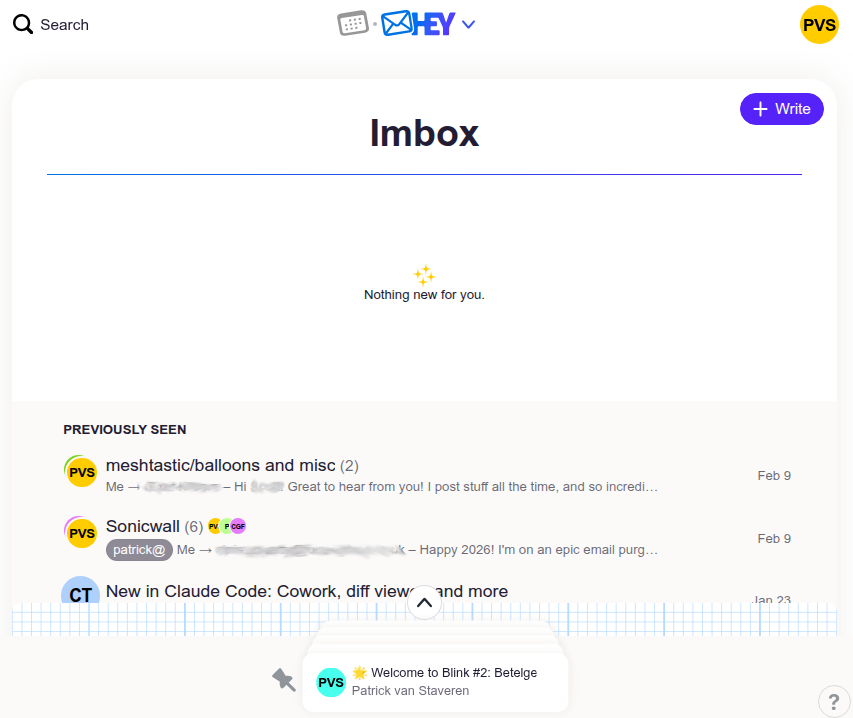Click the pushpin Set Aside icon
The image size is (853, 718).
coord(284,680)
